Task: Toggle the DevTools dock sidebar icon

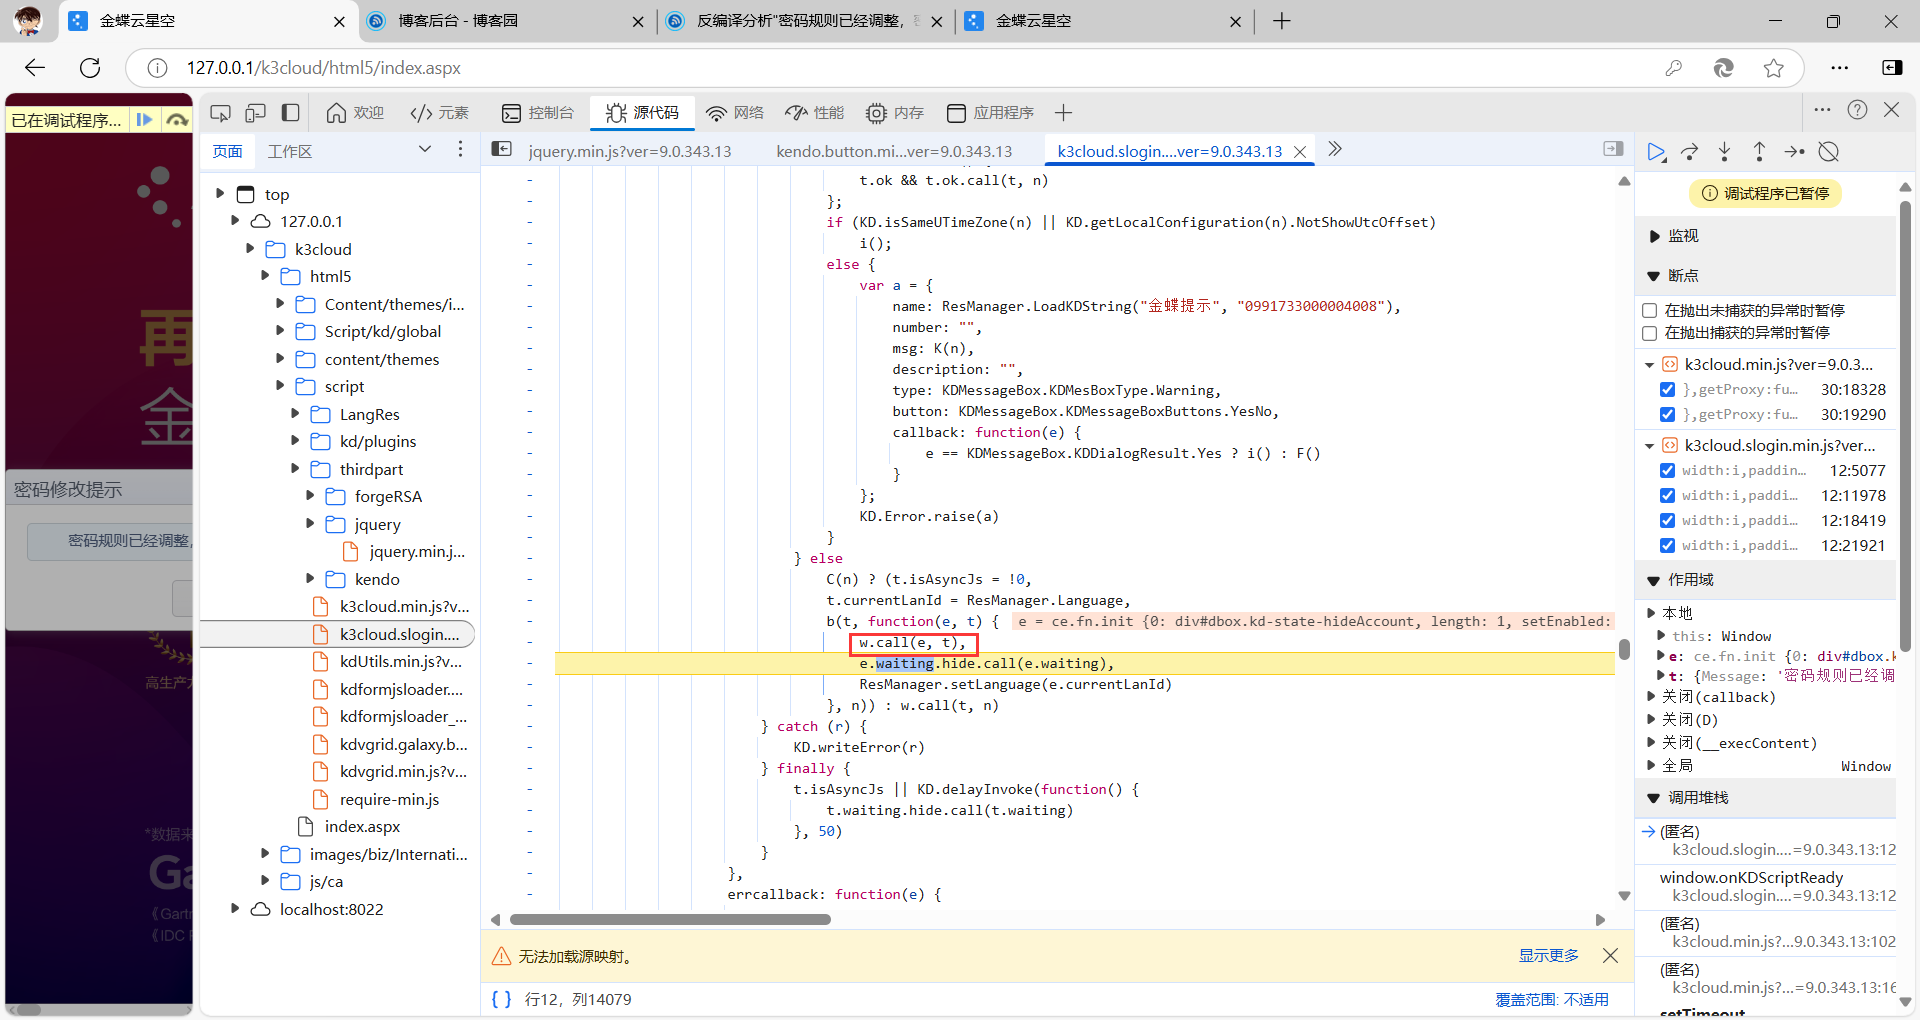Action: [x=290, y=113]
